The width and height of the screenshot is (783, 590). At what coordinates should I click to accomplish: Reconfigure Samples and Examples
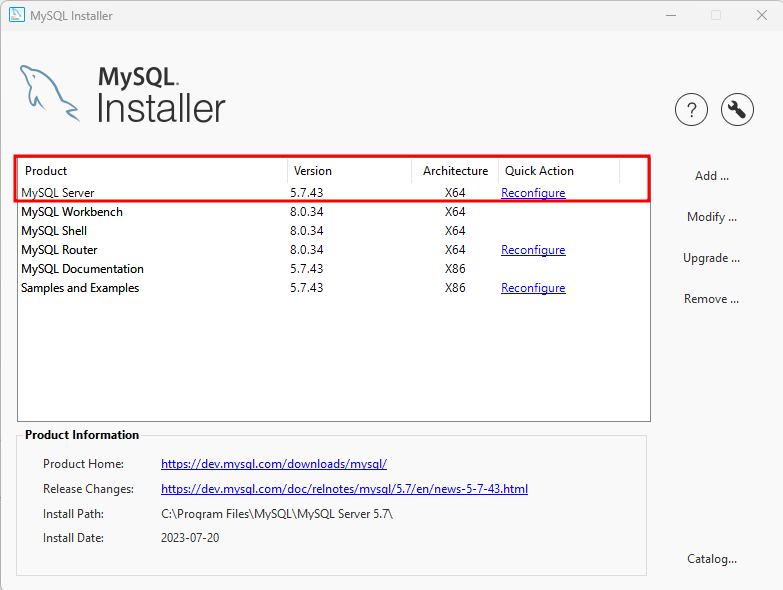pyautogui.click(x=533, y=288)
